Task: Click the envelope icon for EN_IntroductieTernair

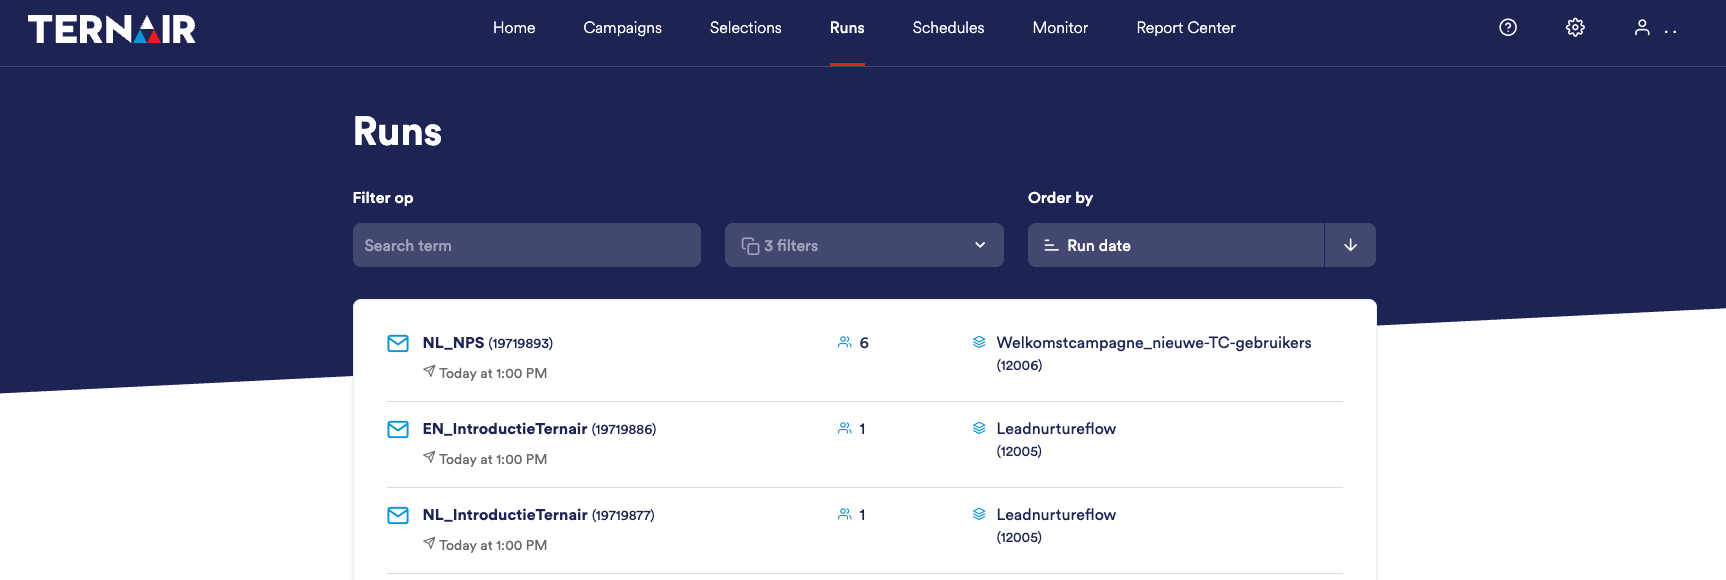Action: point(398,429)
